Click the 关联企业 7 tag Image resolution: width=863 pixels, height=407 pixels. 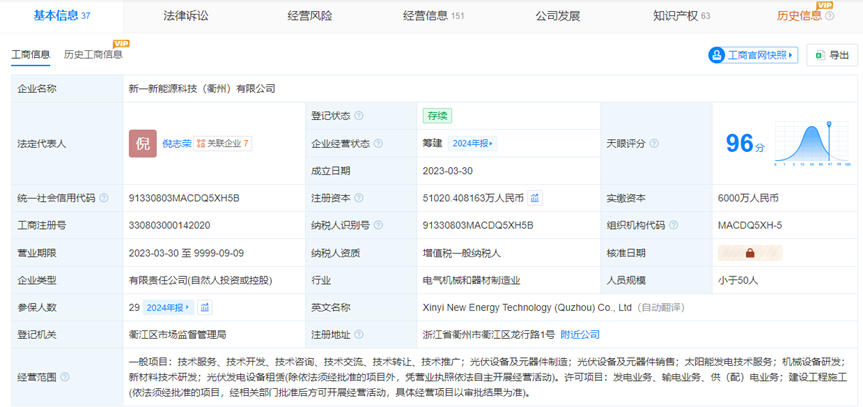[x=222, y=143]
